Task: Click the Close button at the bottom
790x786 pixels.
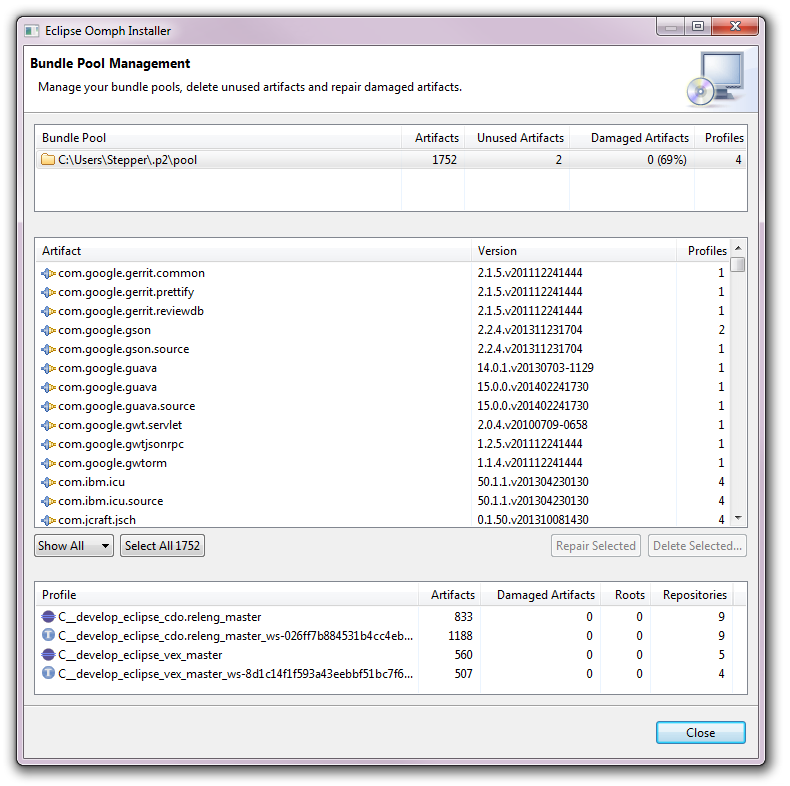Action: (700, 733)
